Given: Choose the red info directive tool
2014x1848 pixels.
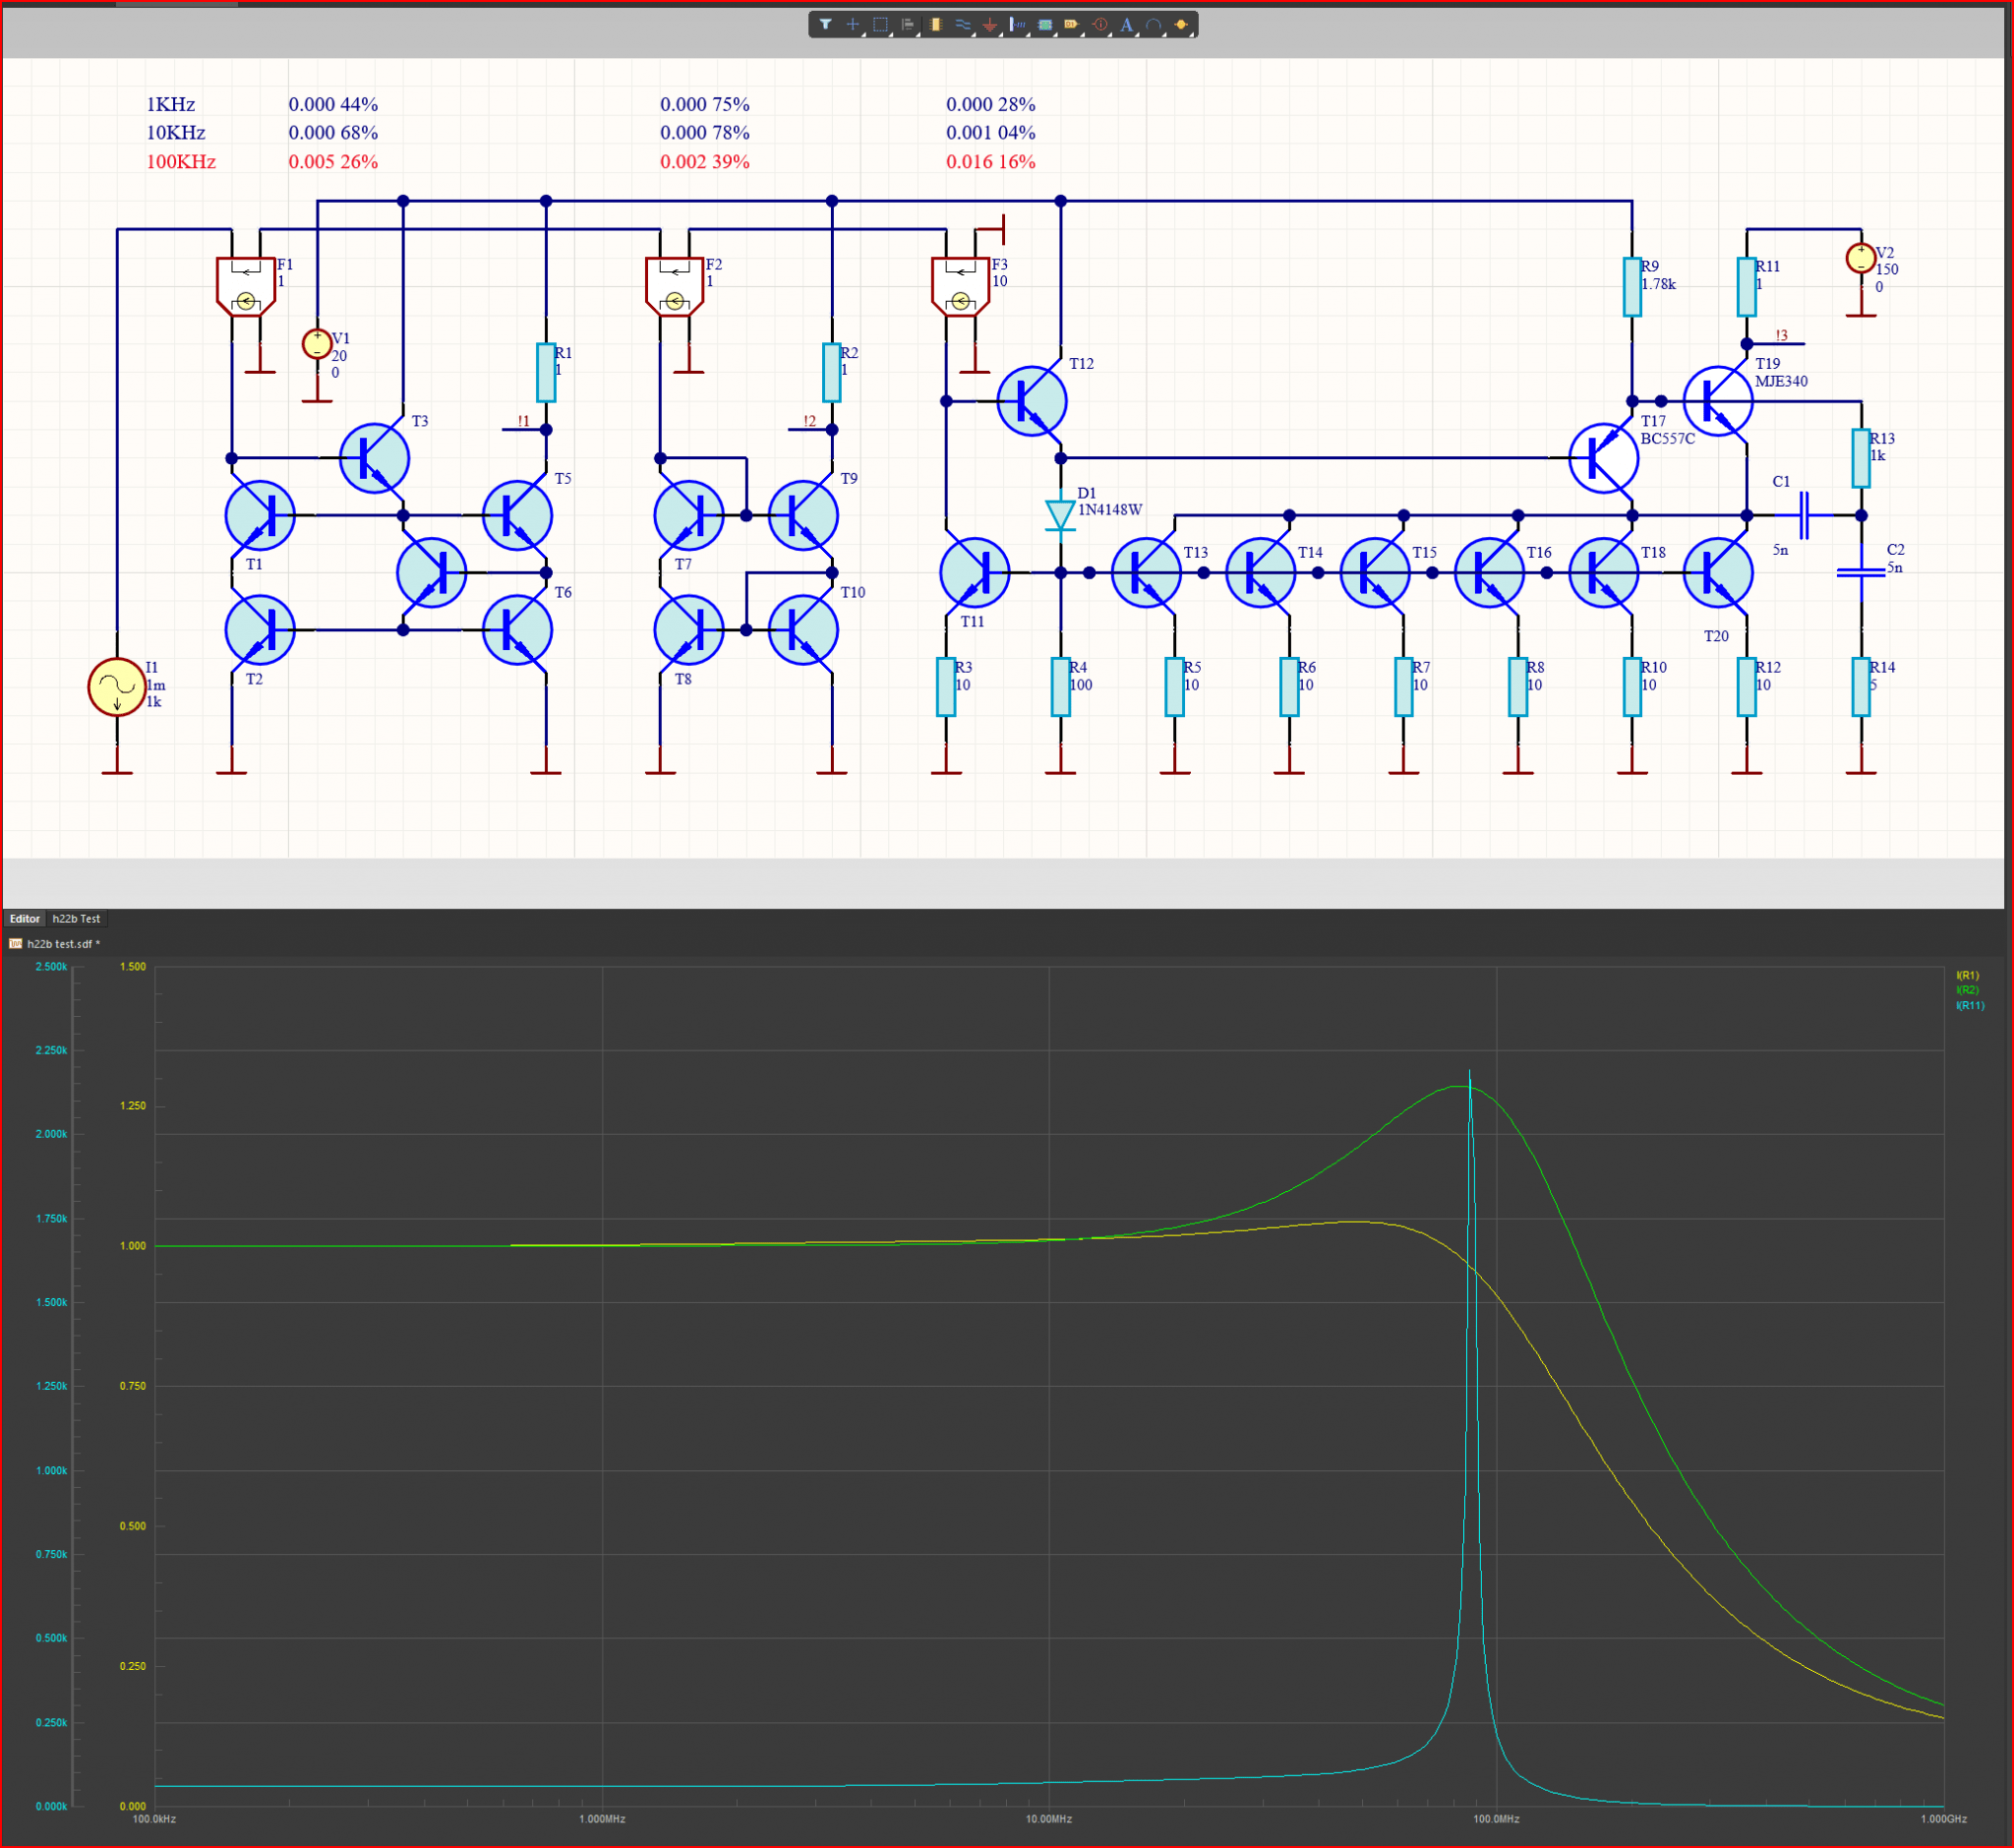Looking at the screenshot, I should [x=1099, y=25].
